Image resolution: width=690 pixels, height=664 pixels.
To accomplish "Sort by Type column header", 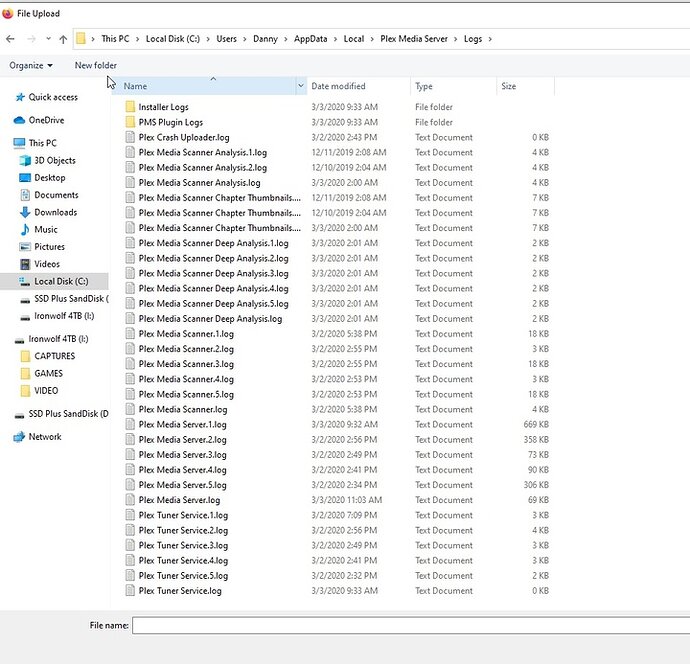I will tap(423, 86).
